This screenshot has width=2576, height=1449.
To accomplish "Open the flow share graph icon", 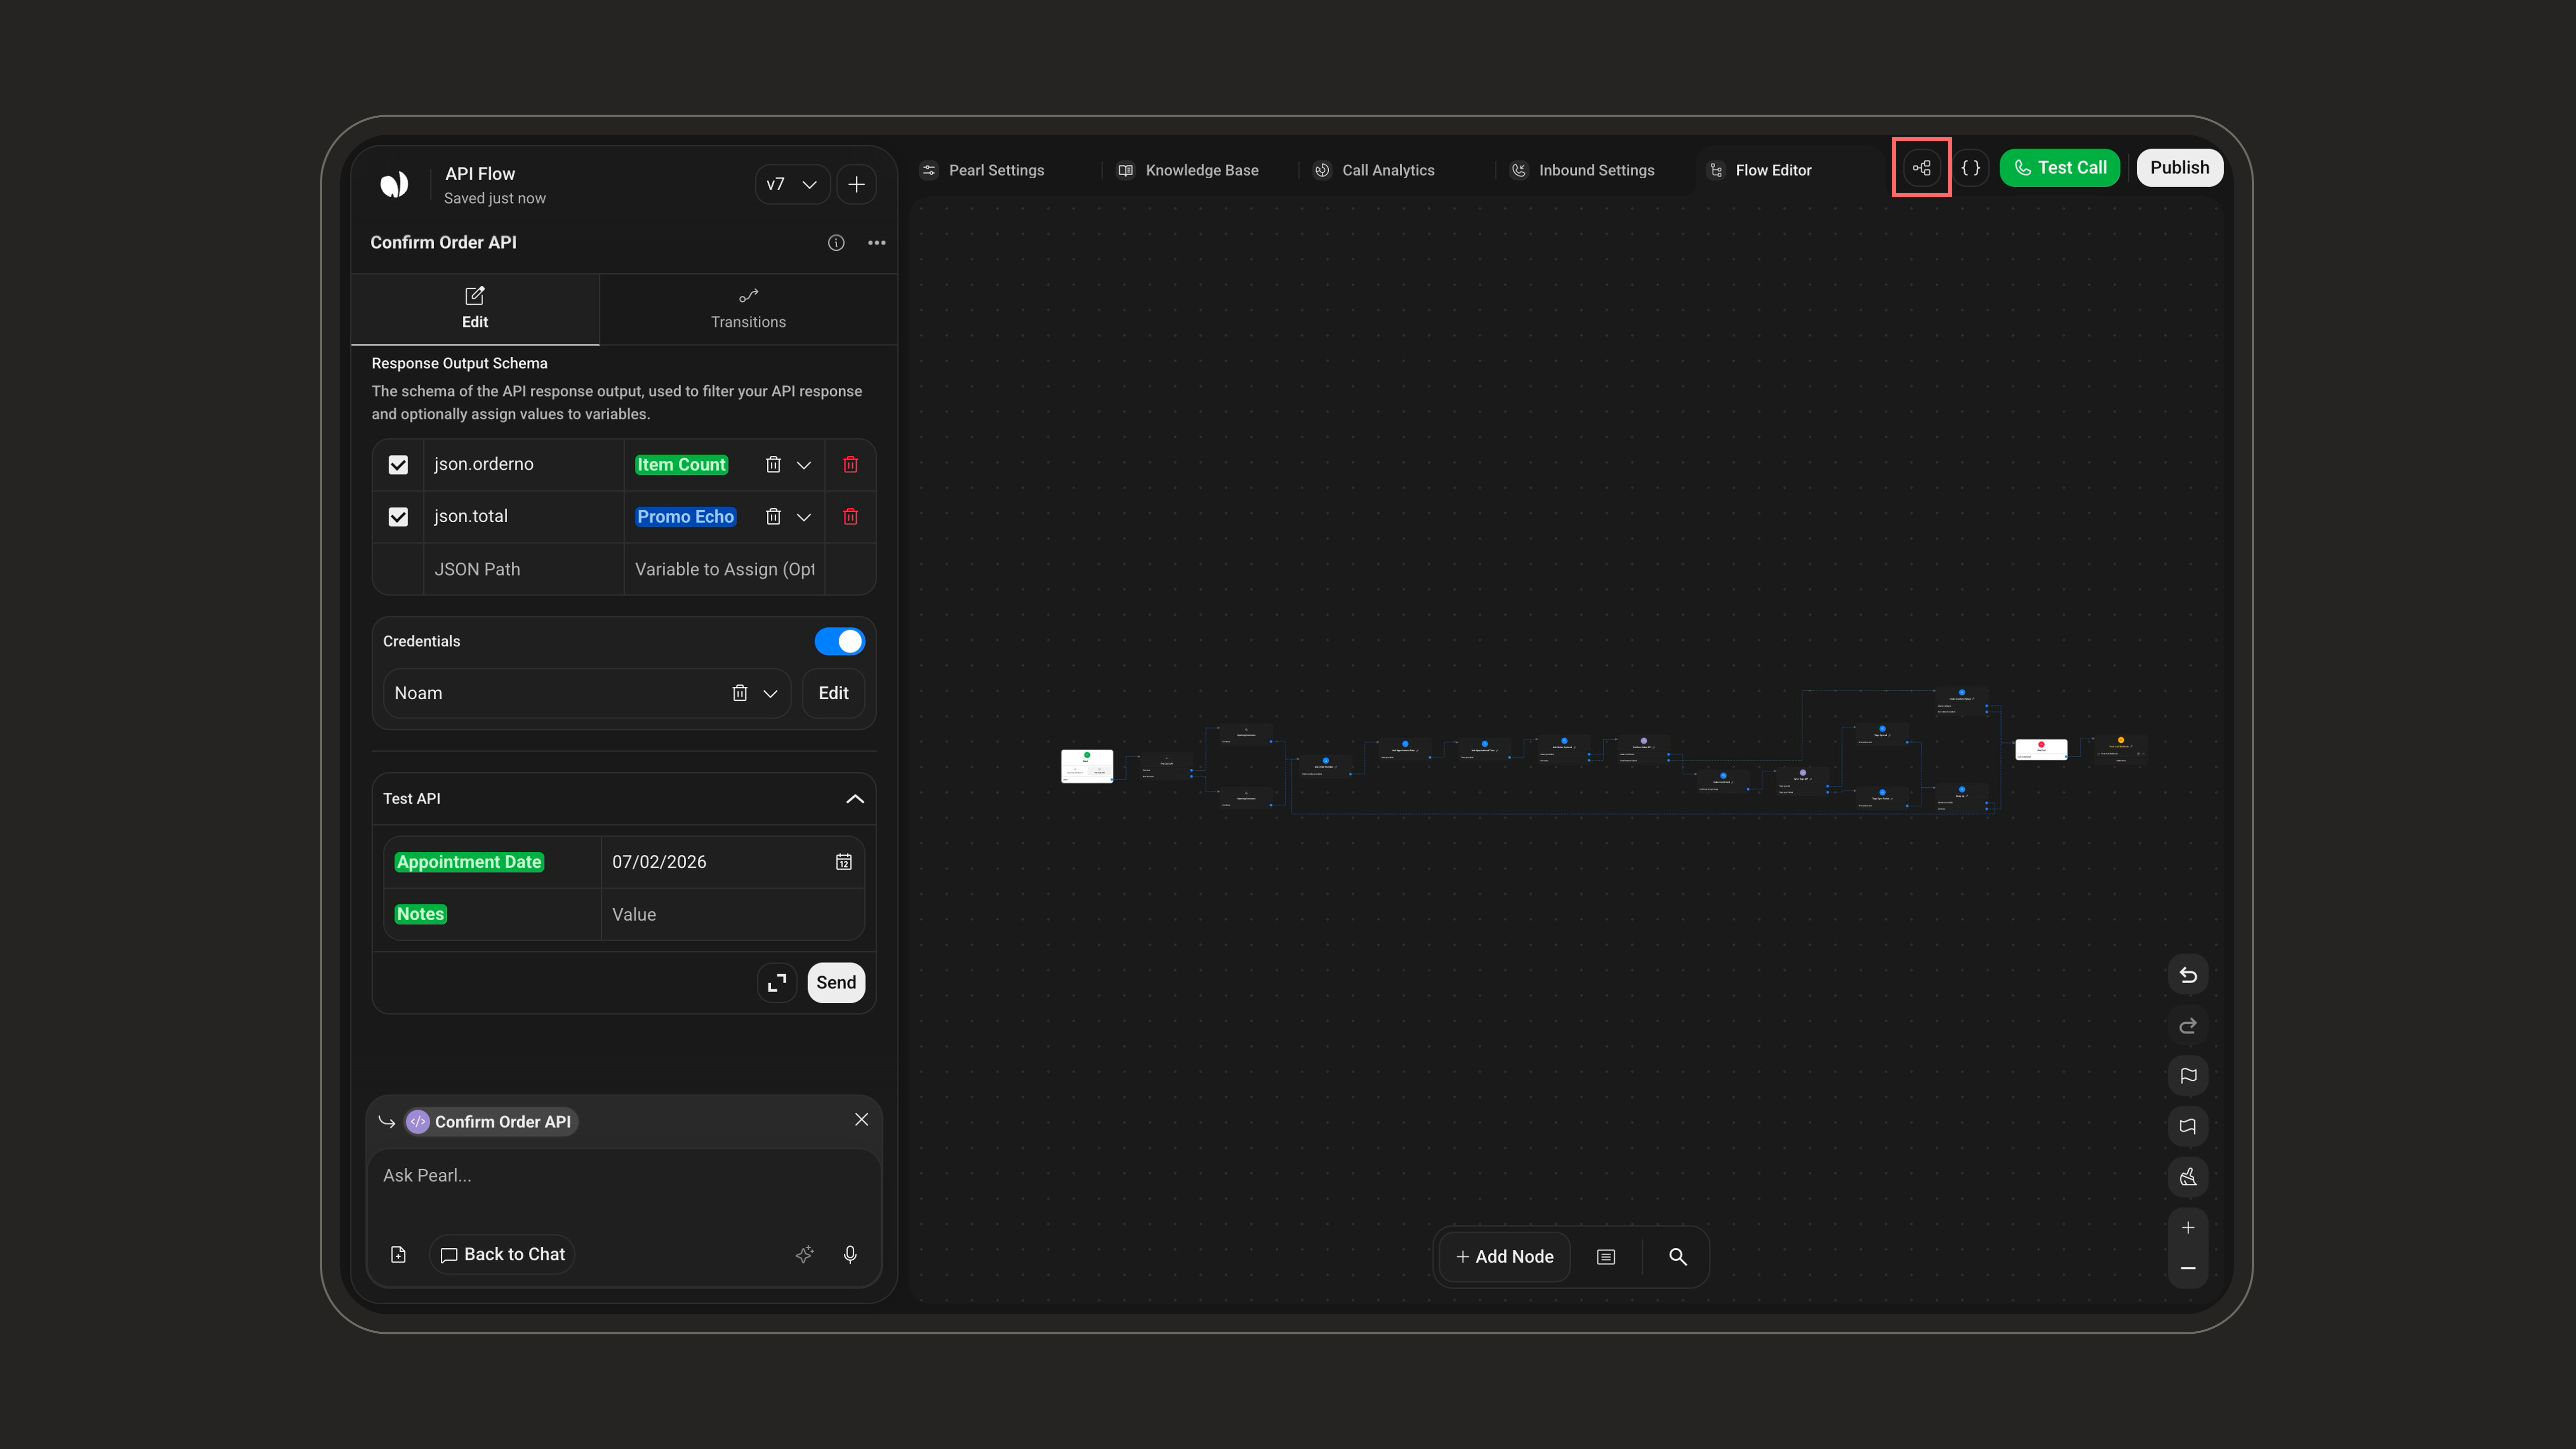I will (1922, 168).
